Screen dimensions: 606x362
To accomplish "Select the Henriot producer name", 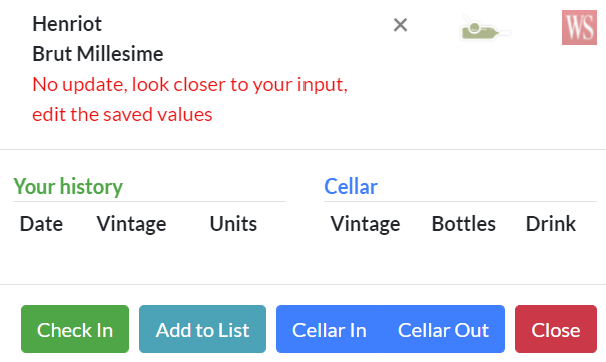I will click(67, 24).
